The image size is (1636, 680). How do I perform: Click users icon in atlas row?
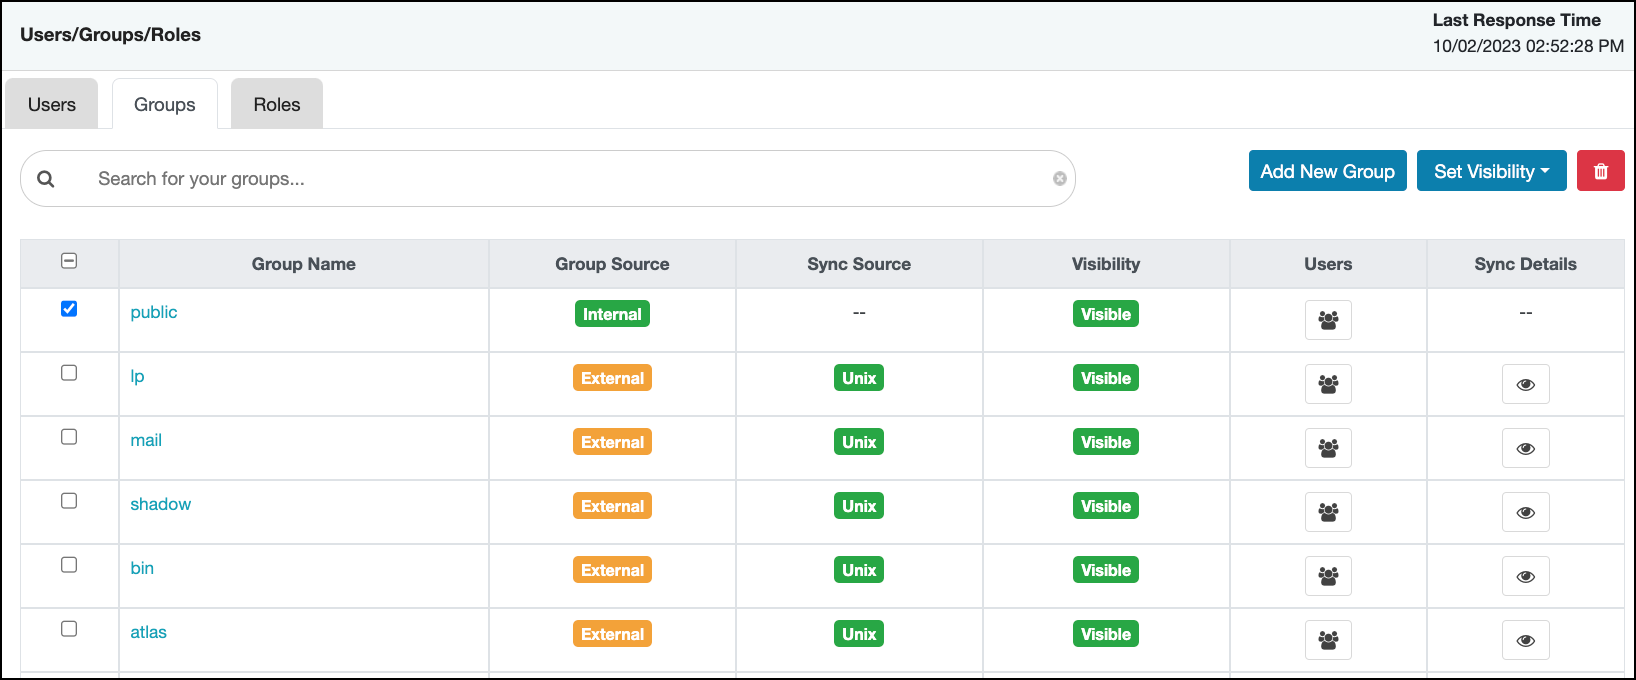point(1328,640)
